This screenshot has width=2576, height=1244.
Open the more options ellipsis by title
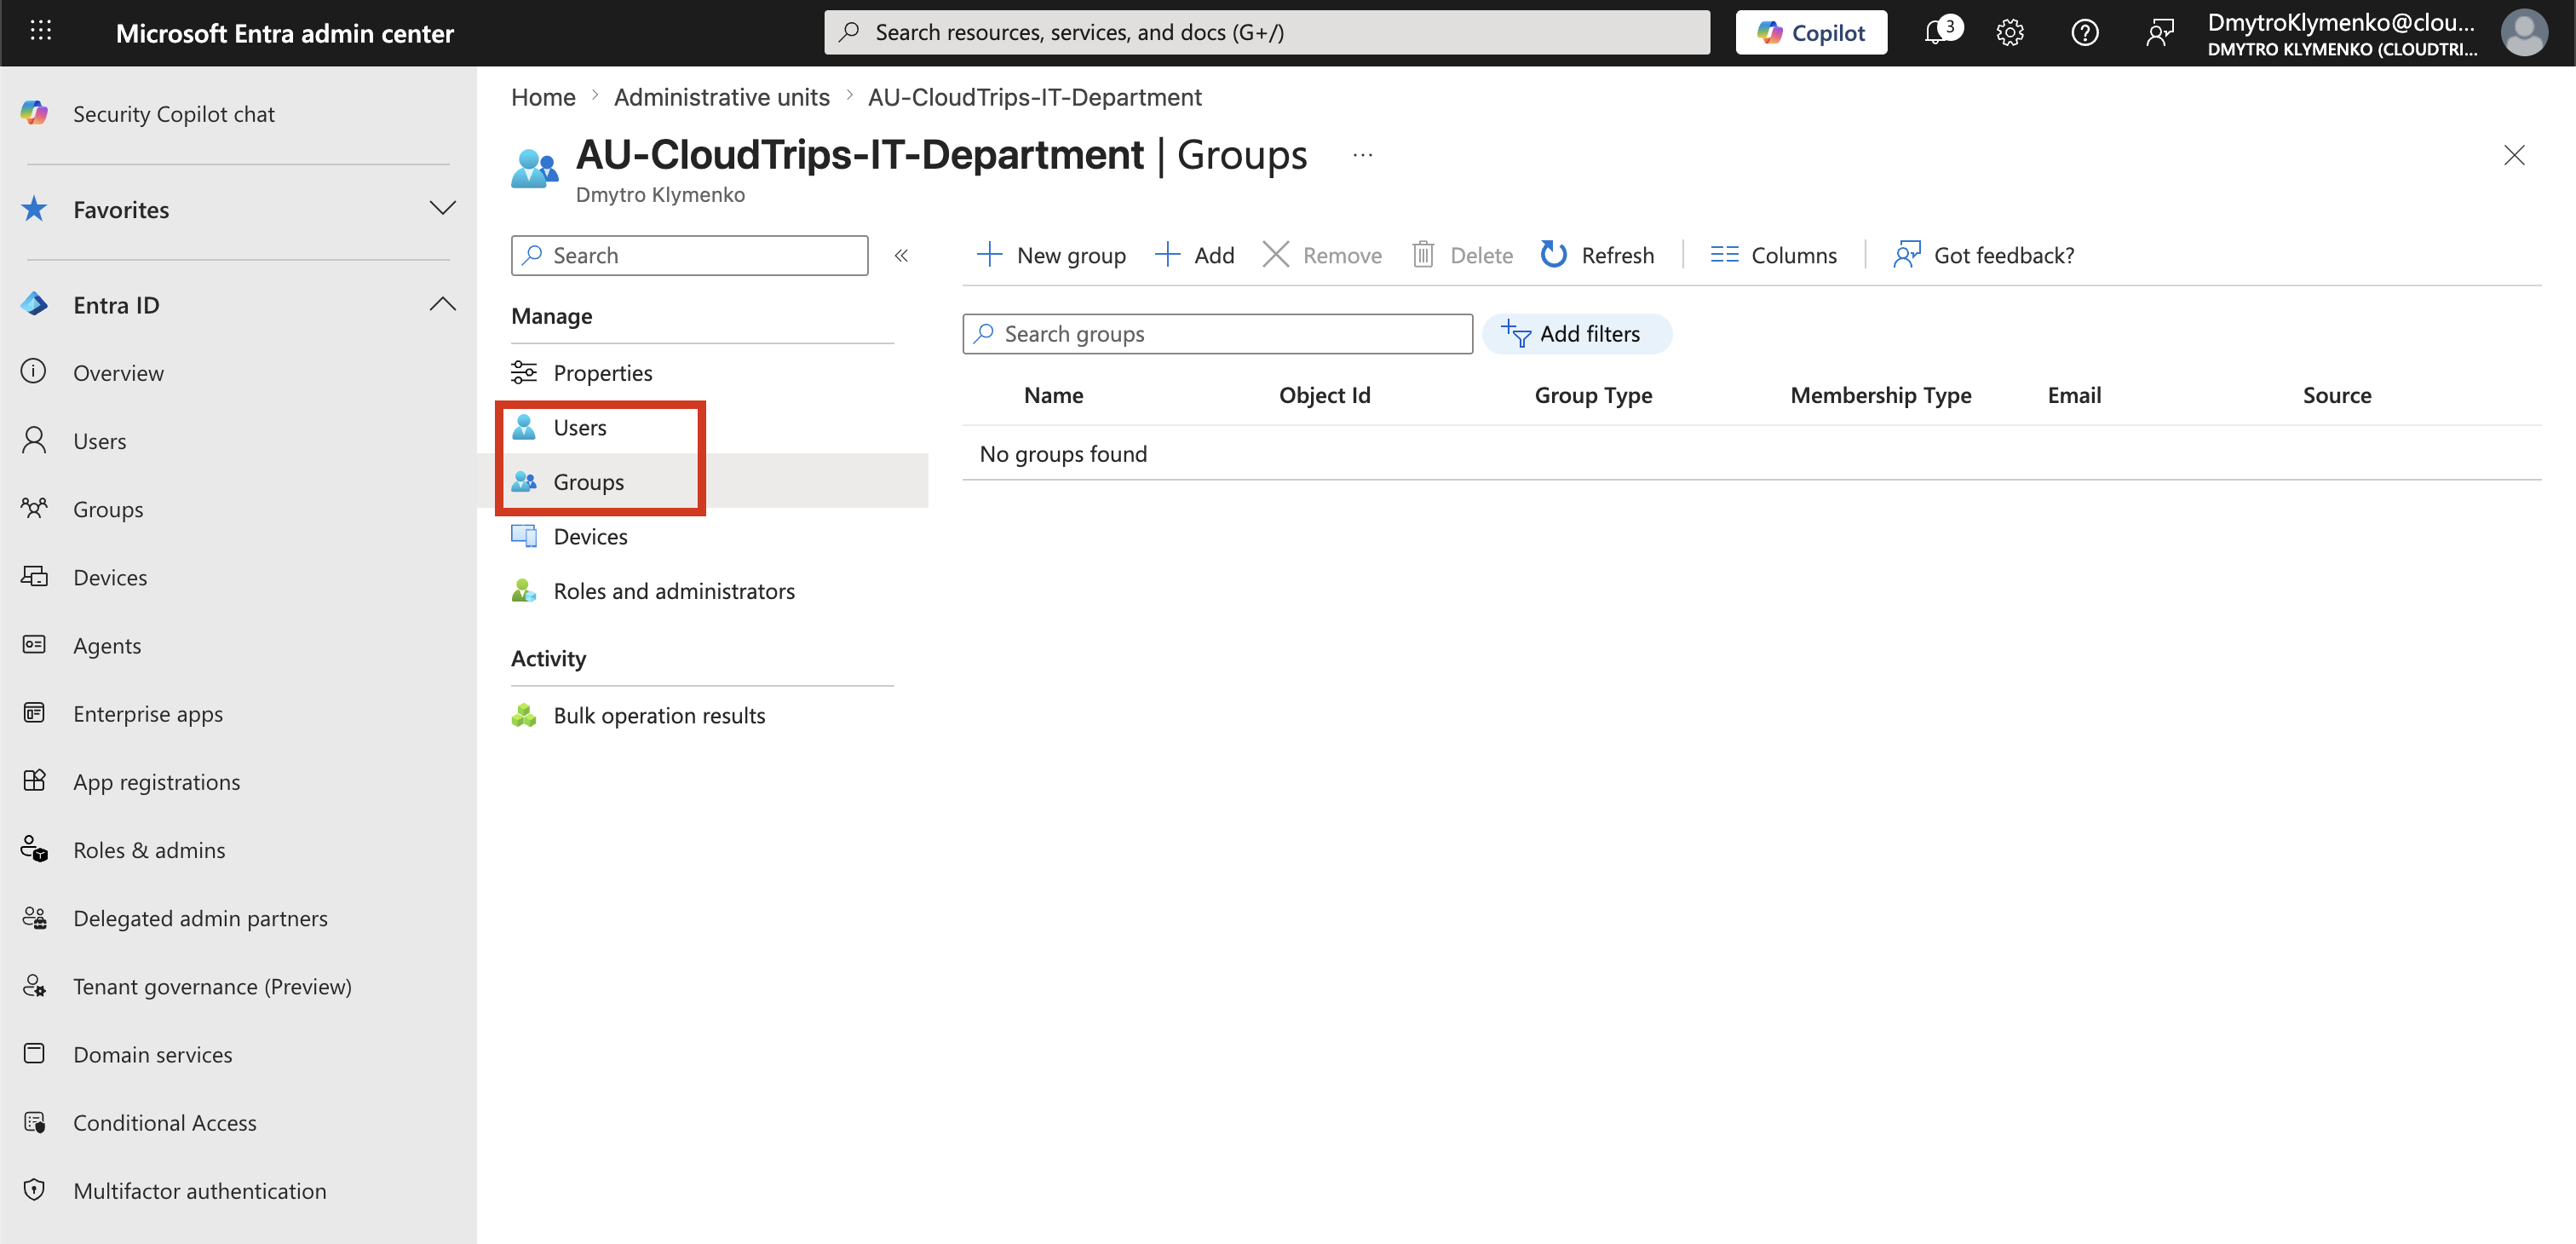[x=1362, y=155]
